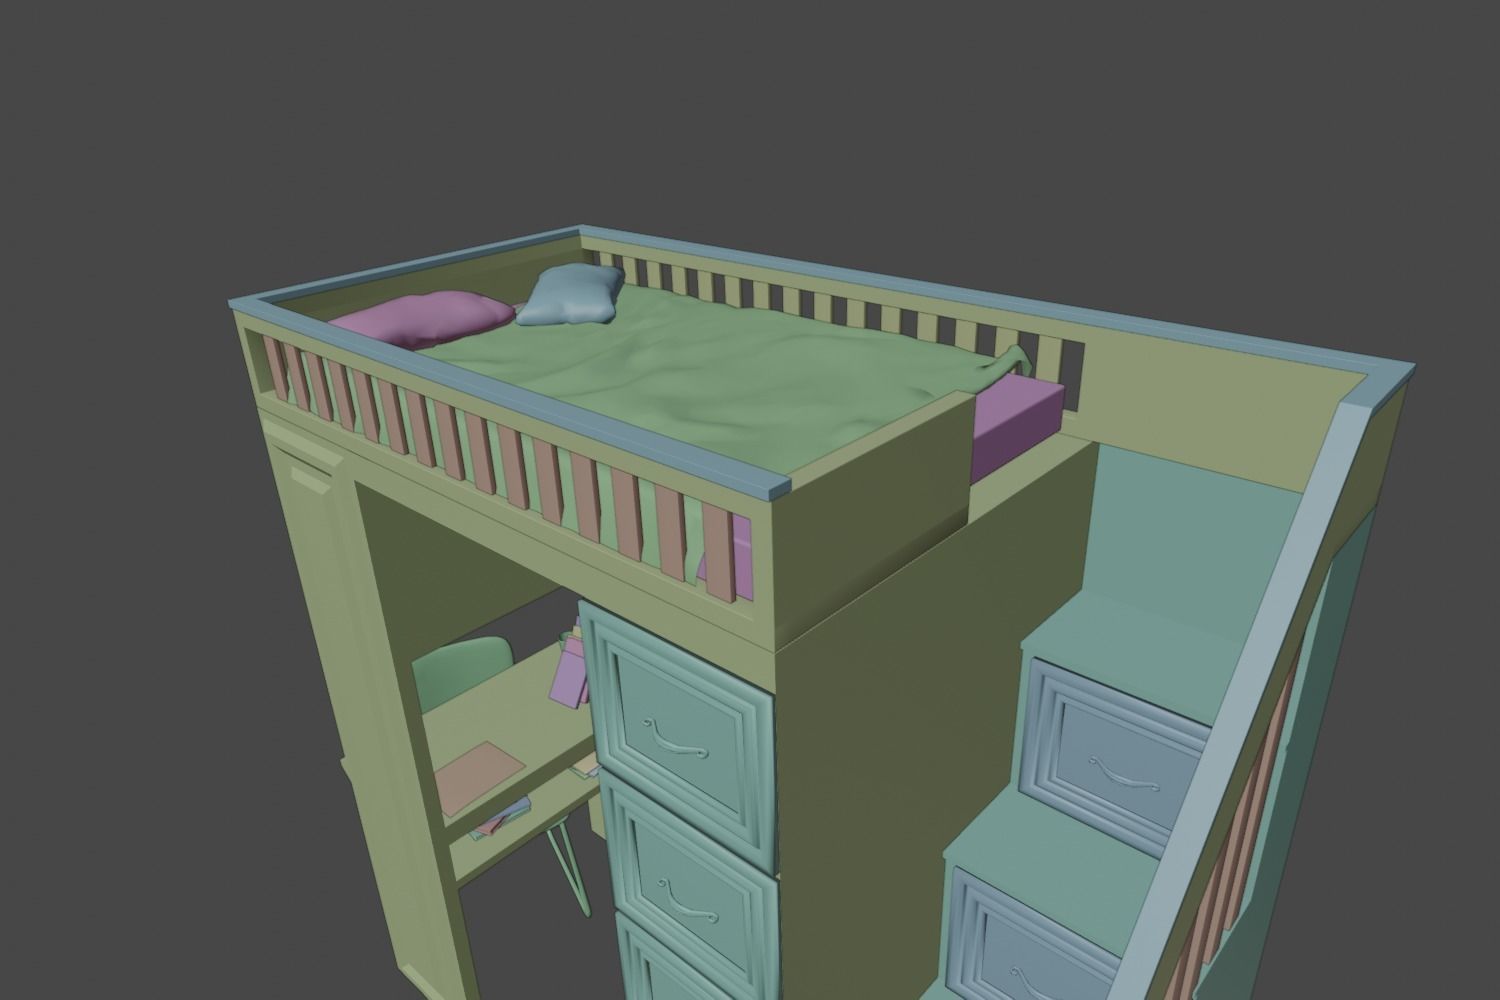Image resolution: width=1500 pixels, height=1000 pixels.
Task: Click the top drawer under the bed
Action: coord(680,730)
